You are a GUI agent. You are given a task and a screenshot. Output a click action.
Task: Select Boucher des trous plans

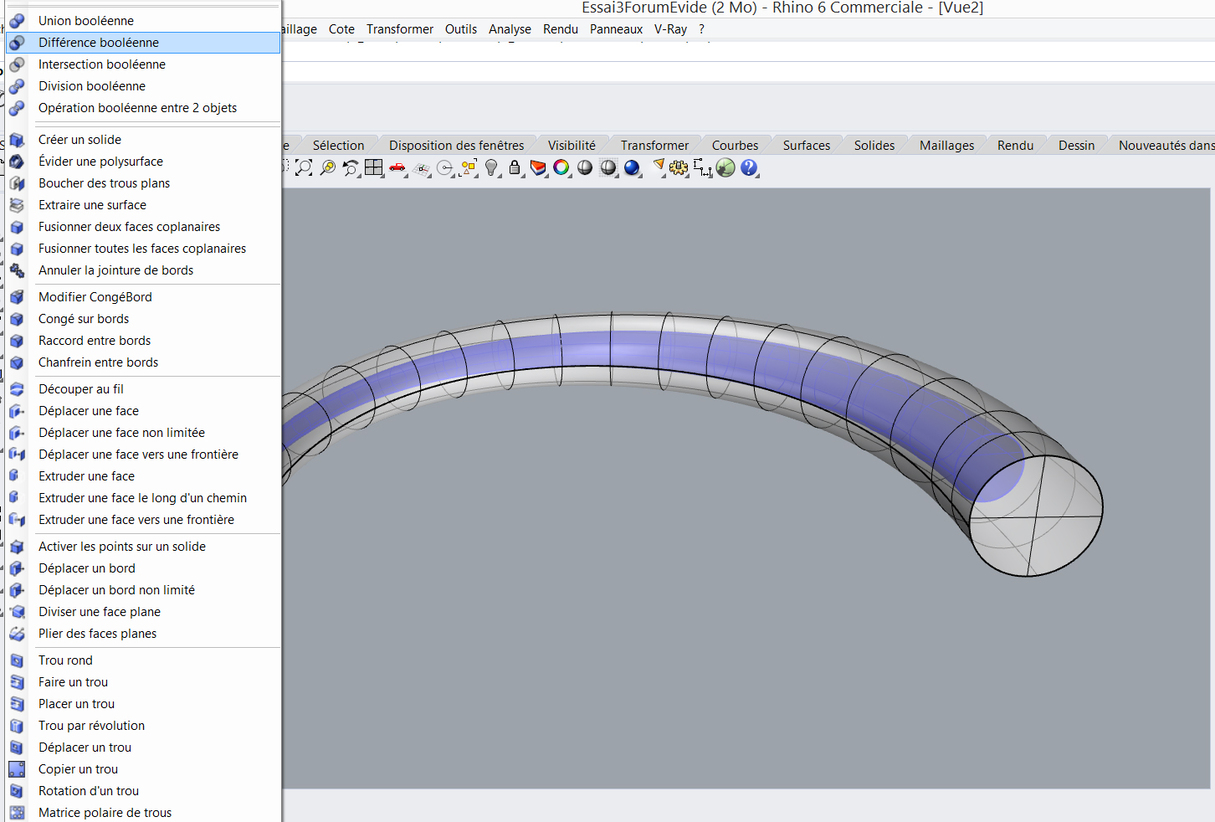[104, 184]
